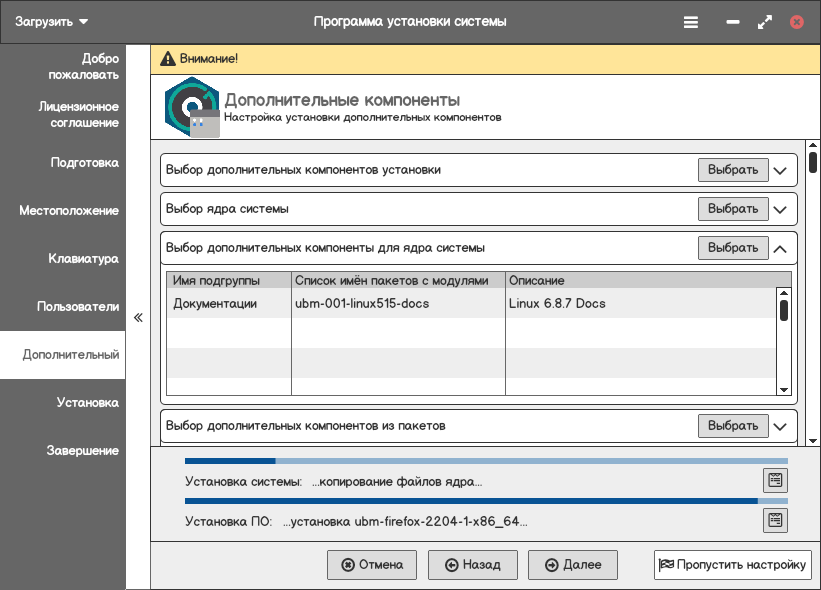Viewport: 821px width, 590px height.
Task: Toggle fullscreen with the expand arrows icon
Action: [x=765, y=21]
